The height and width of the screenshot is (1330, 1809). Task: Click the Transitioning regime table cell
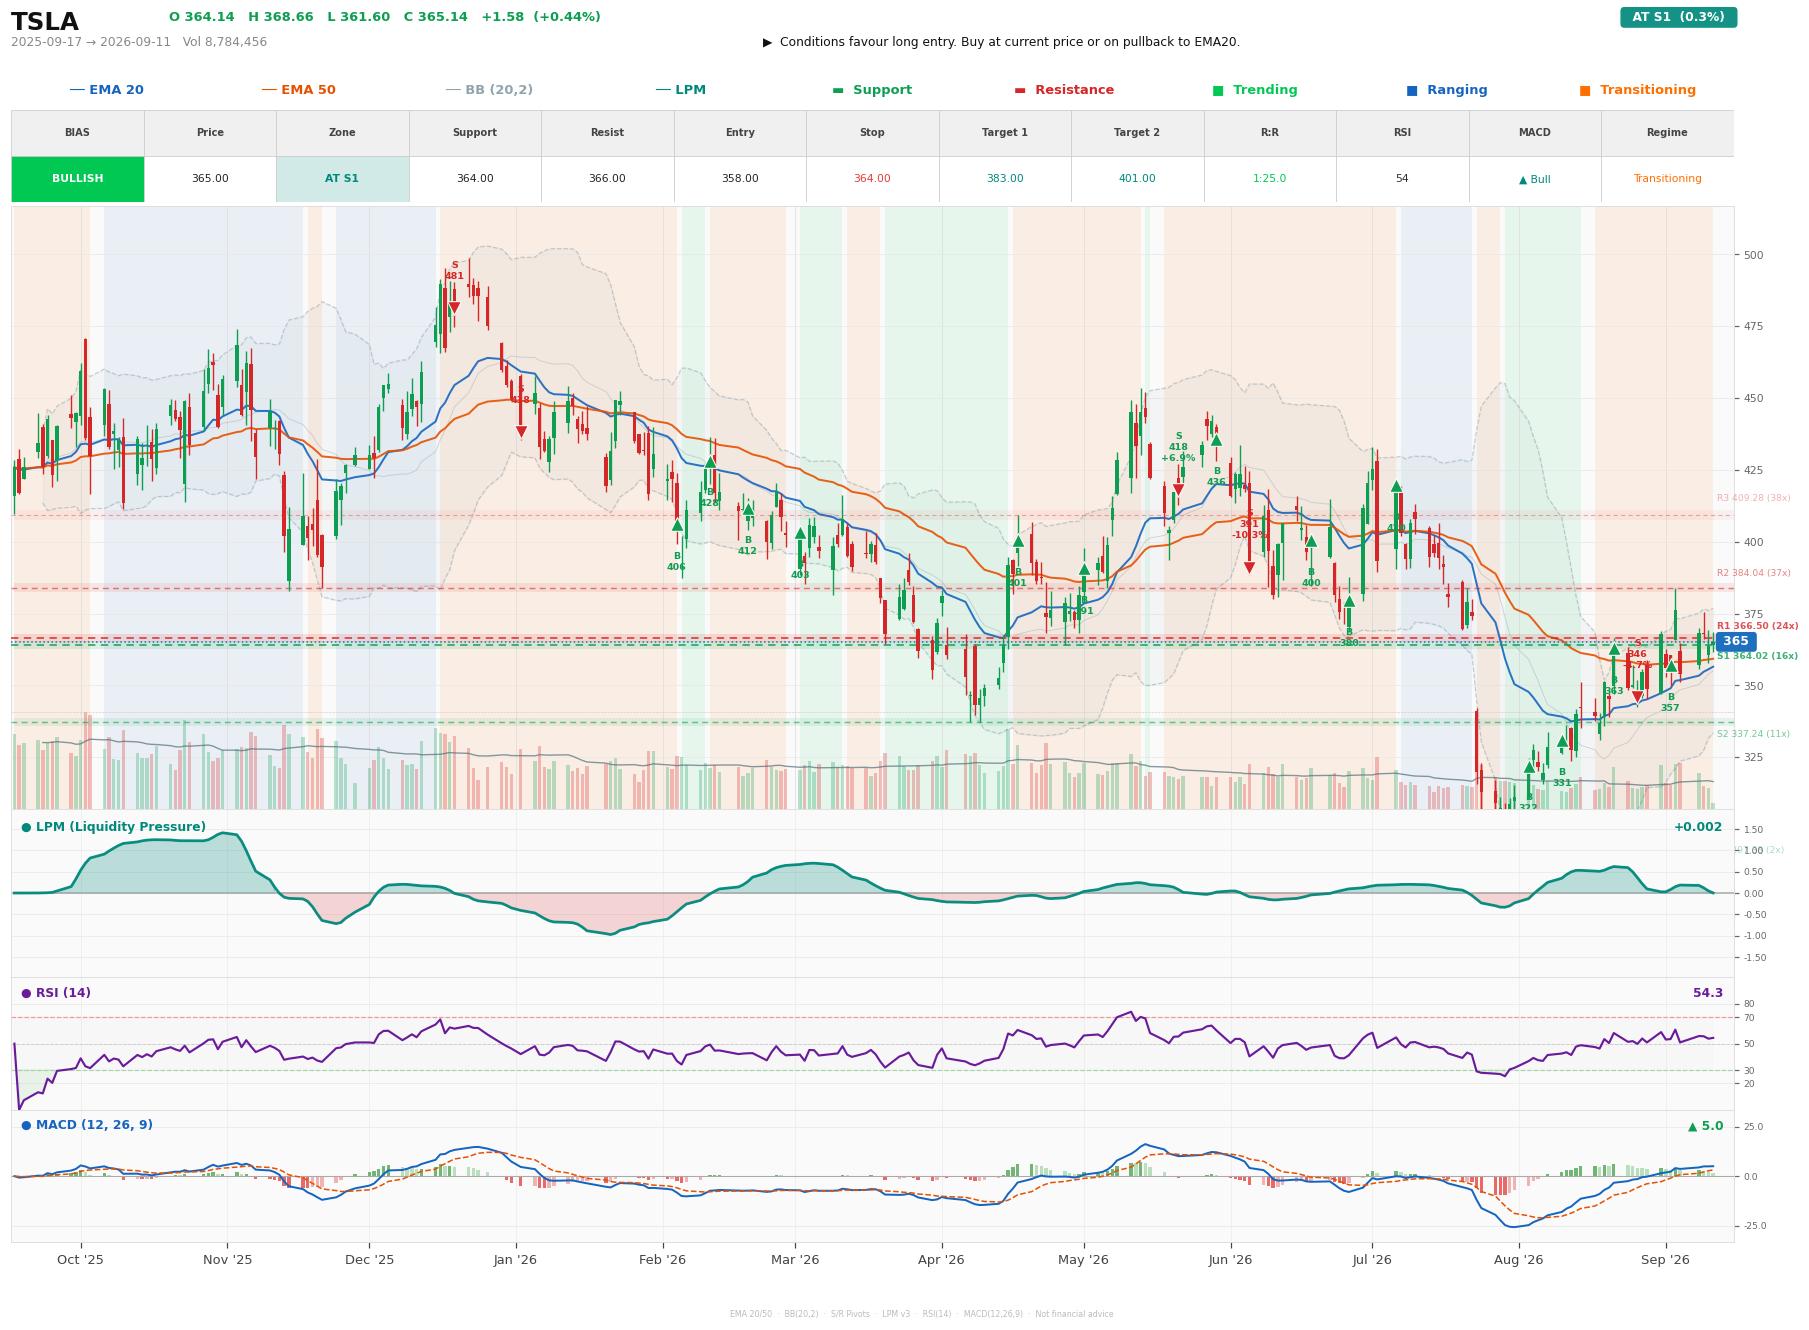tap(1667, 179)
